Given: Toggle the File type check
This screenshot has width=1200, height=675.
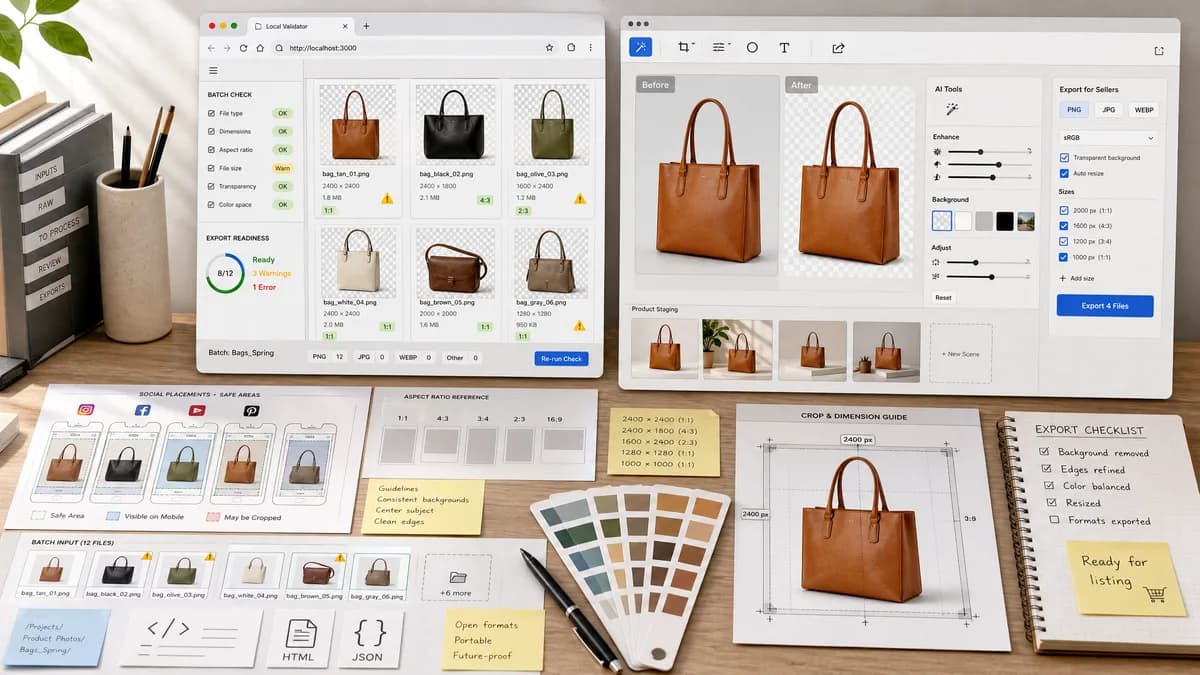Looking at the screenshot, I should point(211,114).
